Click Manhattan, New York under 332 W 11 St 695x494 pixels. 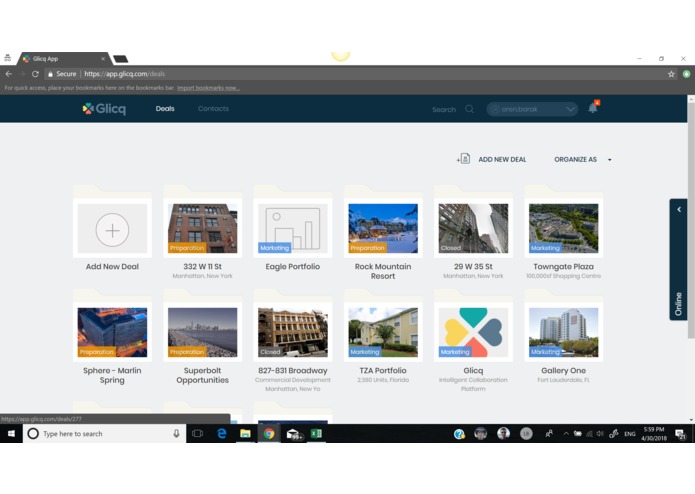tap(203, 276)
